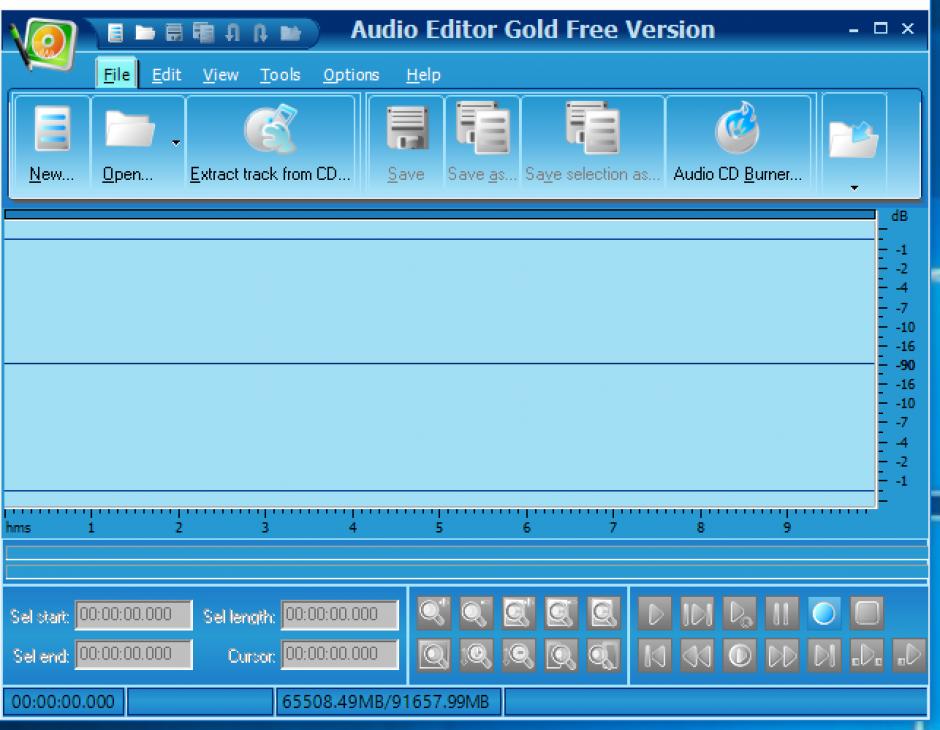940x730 pixels.
Task: Click the 5 mark on the time ruler
Action: [x=439, y=528]
